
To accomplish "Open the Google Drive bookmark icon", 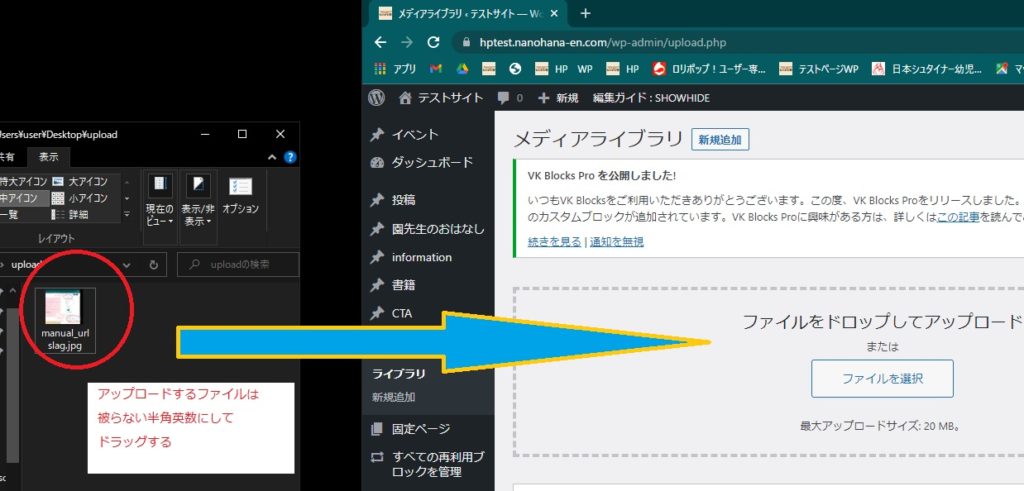I will click(463, 69).
